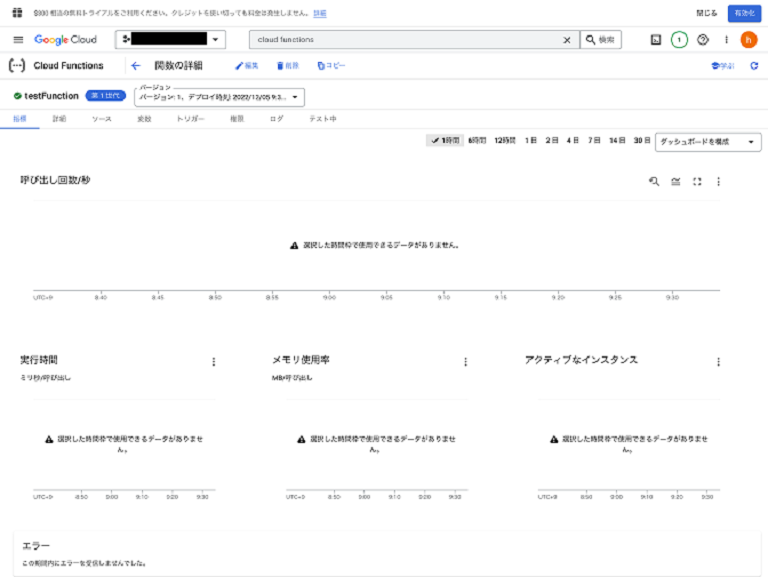The width and height of the screenshot is (768, 577).
Task: Open more options for 実行時間 chart
Action: [x=214, y=362]
